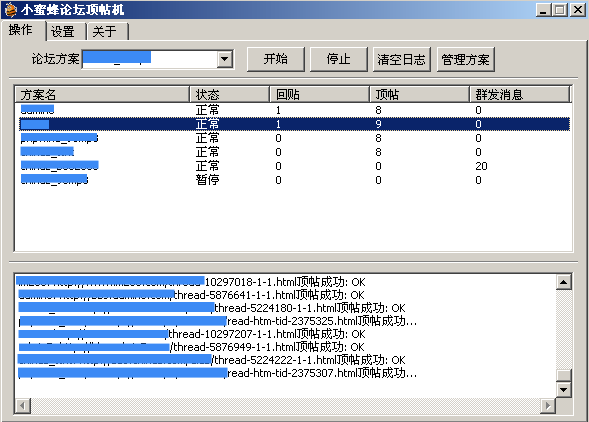Sort by the 方案名 column header

click(102, 94)
